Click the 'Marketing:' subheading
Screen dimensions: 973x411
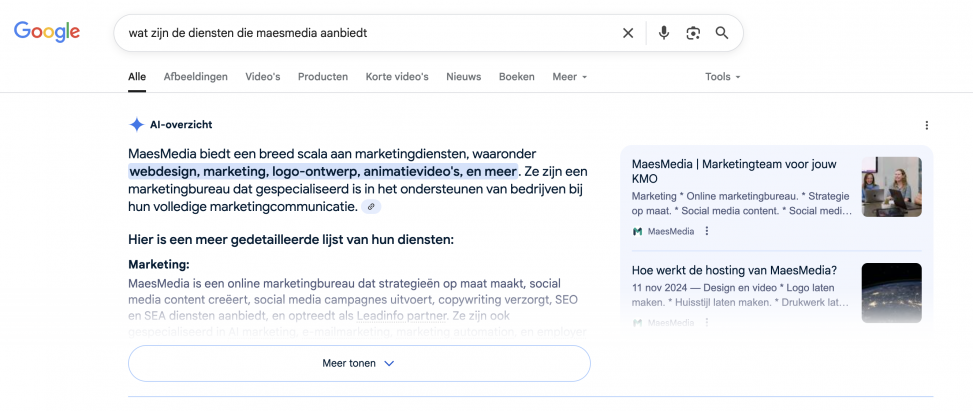click(x=159, y=264)
